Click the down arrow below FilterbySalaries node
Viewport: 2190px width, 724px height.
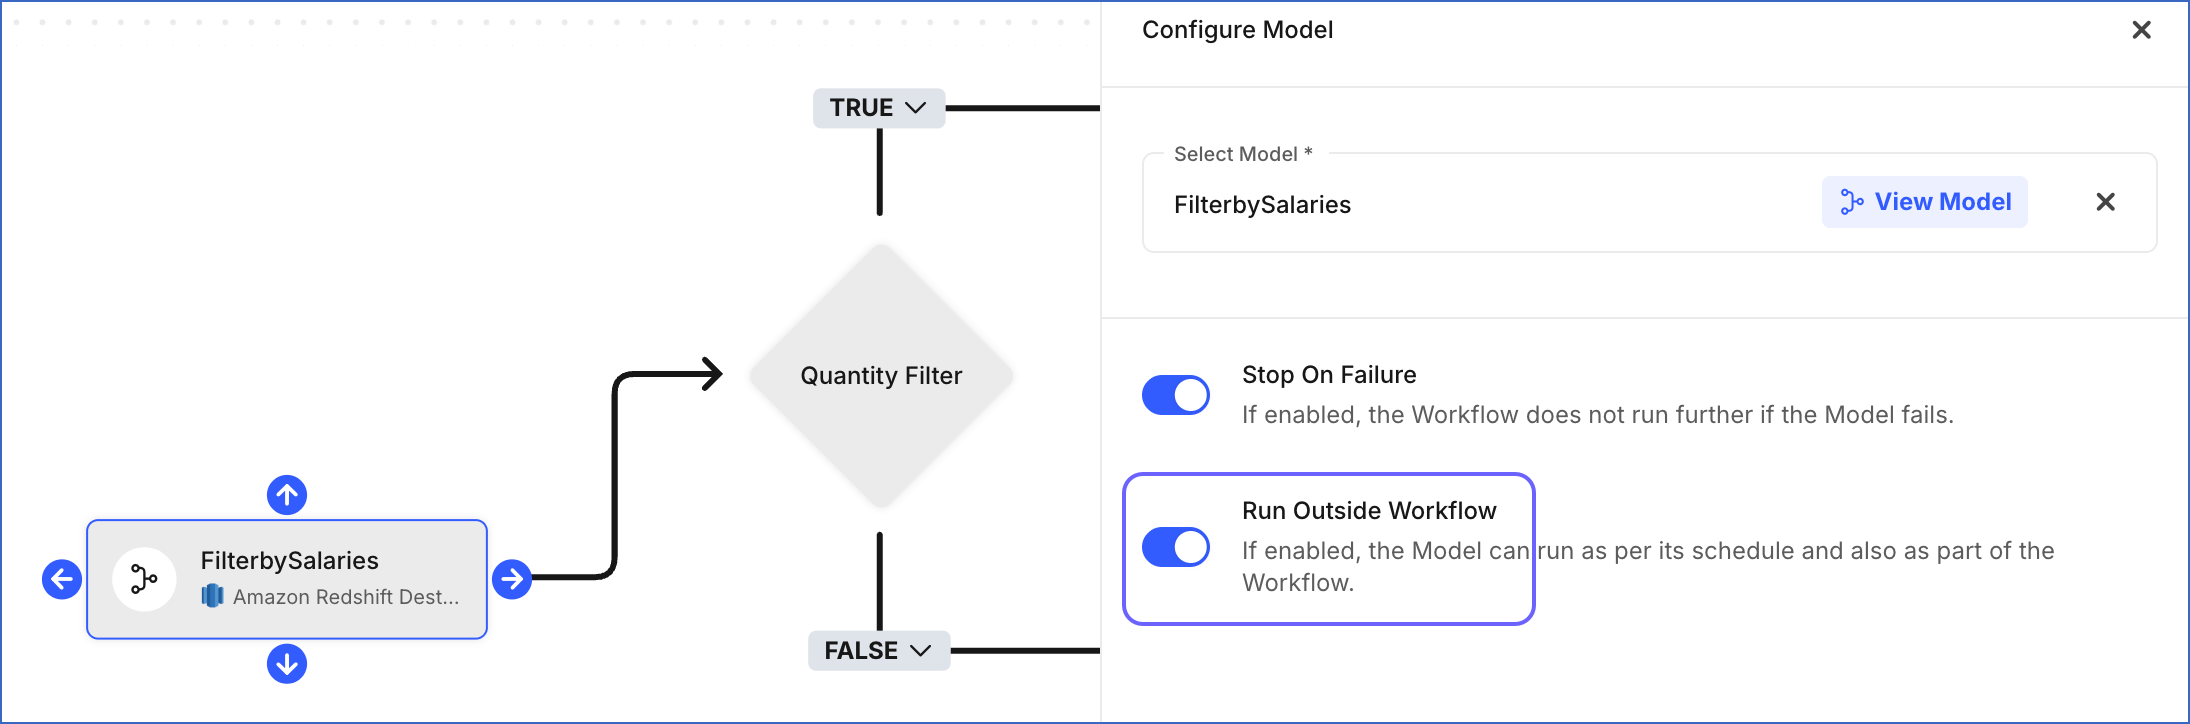pyautogui.click(x=287, y=662)
